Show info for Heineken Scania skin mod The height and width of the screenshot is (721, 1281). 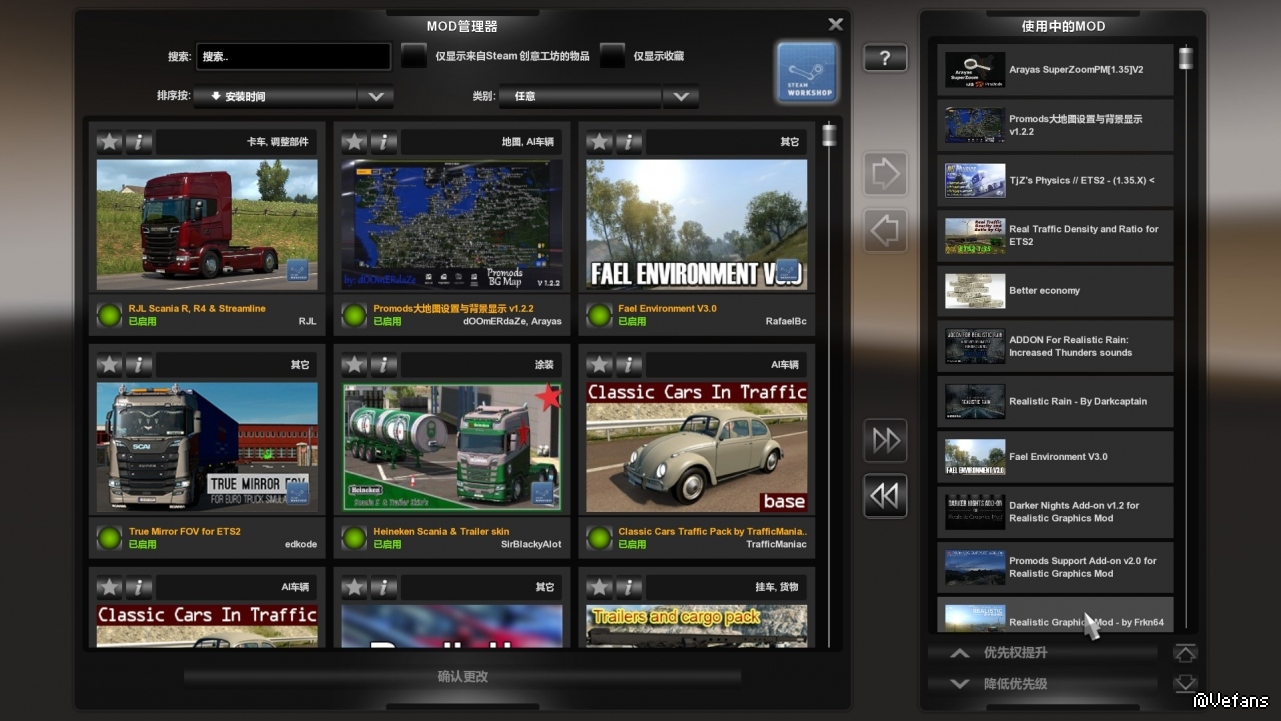[384, 365]
